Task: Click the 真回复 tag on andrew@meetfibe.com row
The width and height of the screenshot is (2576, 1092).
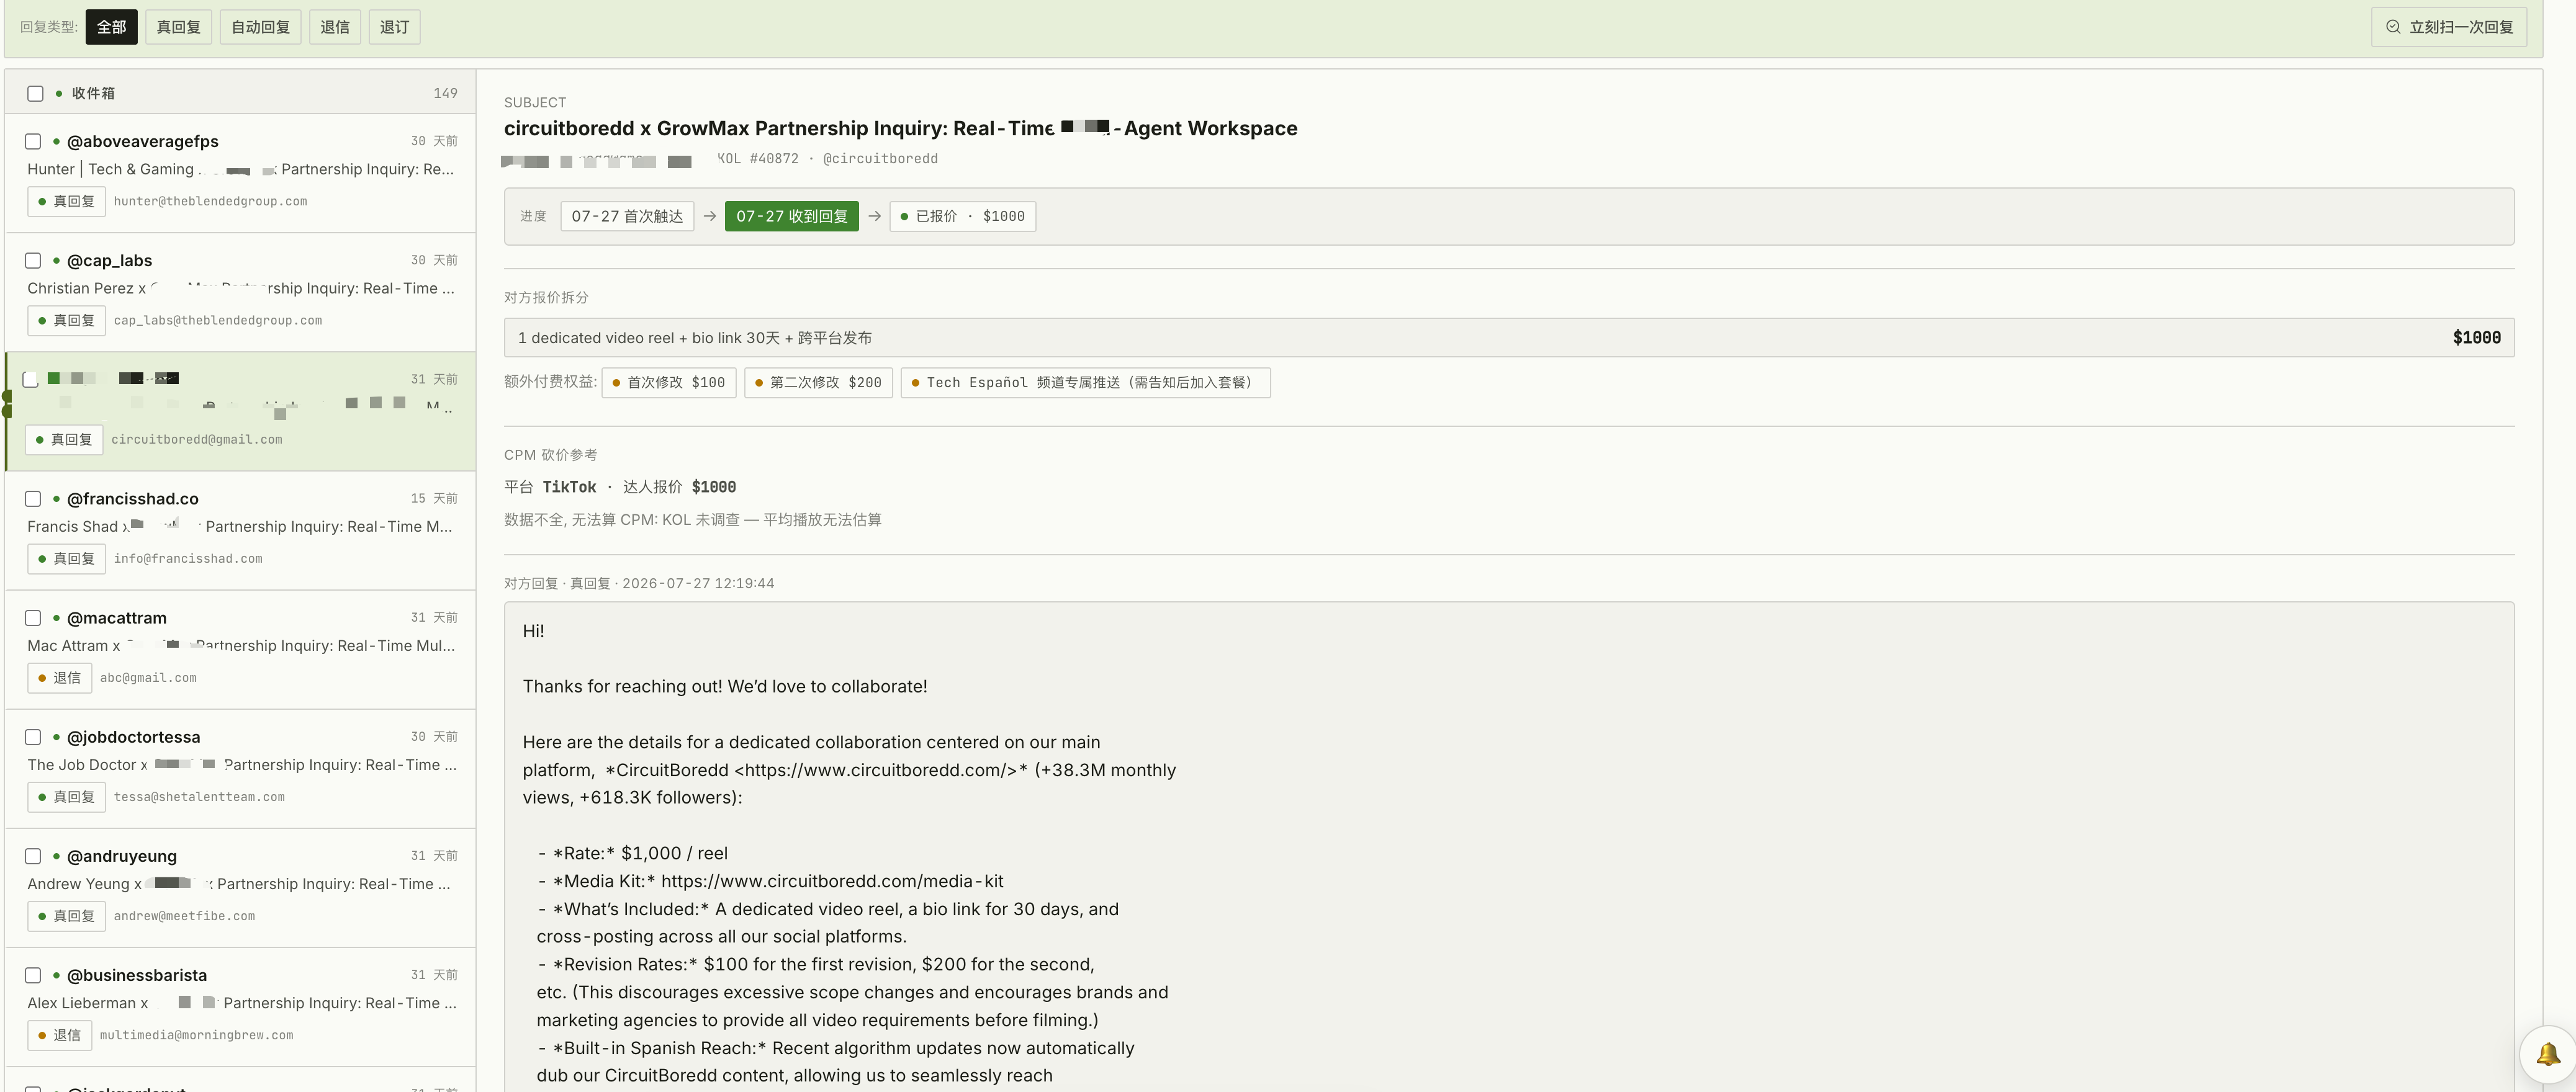Action: (66, 916)
